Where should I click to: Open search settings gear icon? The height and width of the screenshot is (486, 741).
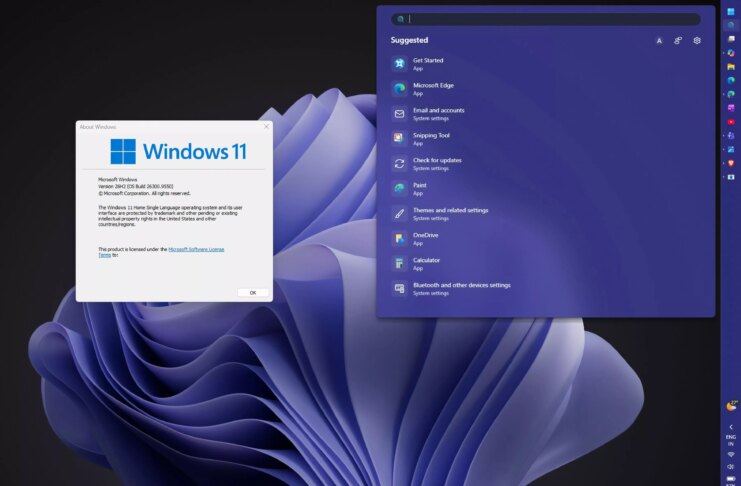point(697,41)
